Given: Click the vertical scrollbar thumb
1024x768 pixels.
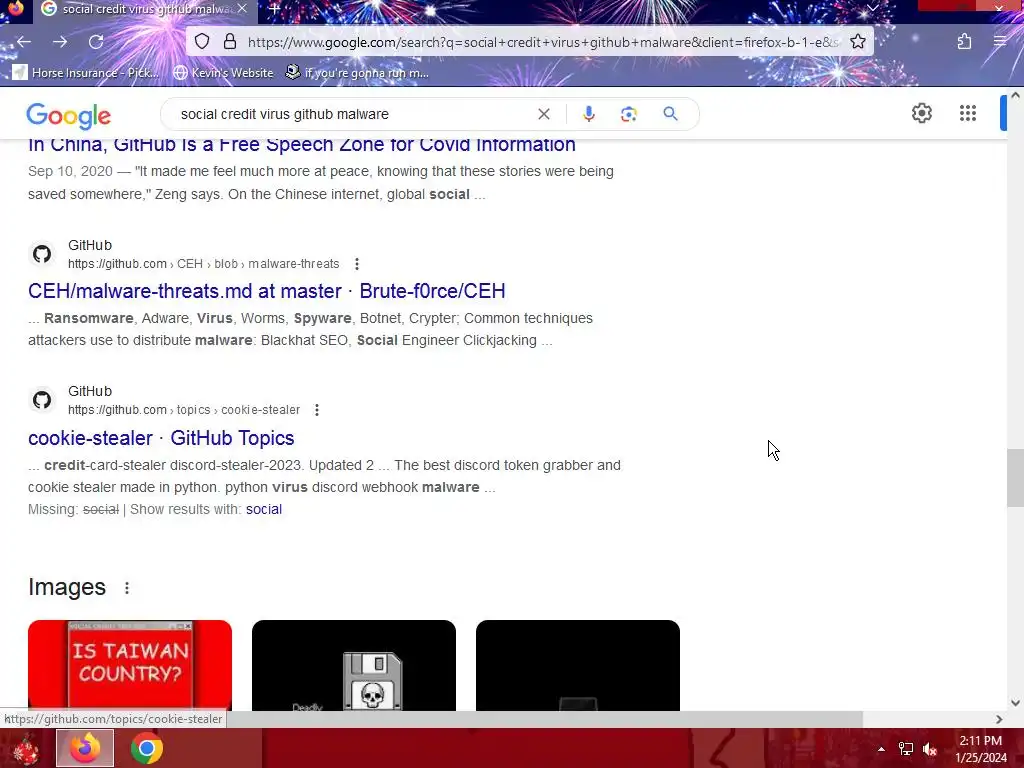Looking at the screenshot, I should tap(1015, 477).
